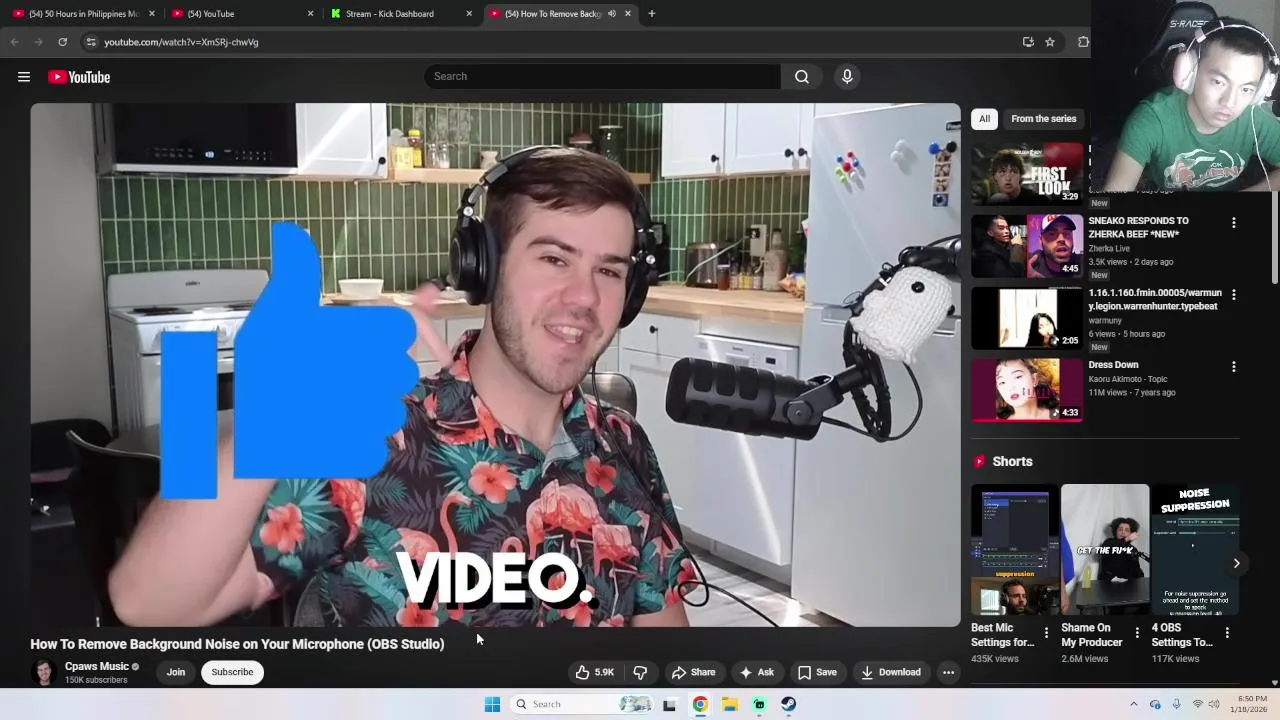This screenshot has width=1280, height=720.
Task: Open the YouTube hamburger guide menu
Action: 24,77
